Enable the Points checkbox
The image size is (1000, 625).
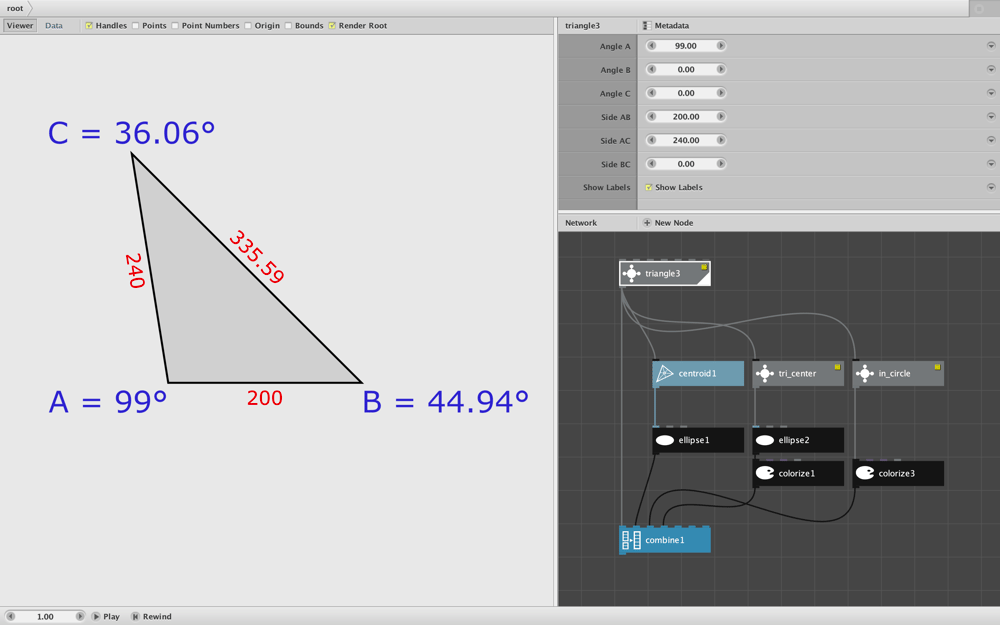pyautogui.click(x=135, y=26)
